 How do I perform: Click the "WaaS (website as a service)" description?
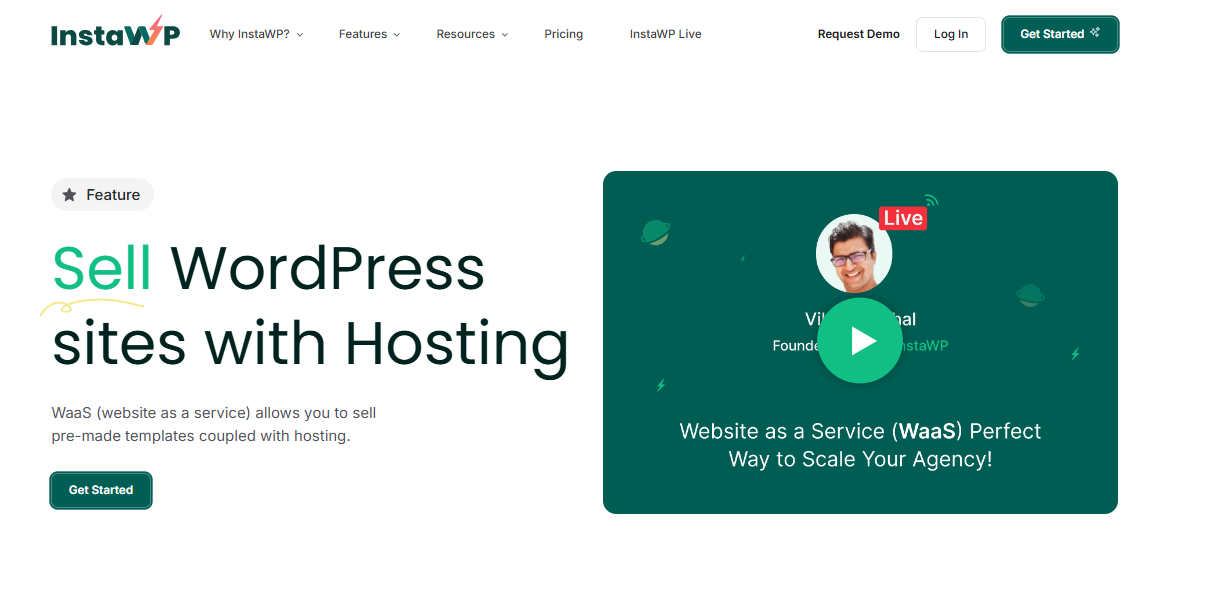(x=214, y=424)
